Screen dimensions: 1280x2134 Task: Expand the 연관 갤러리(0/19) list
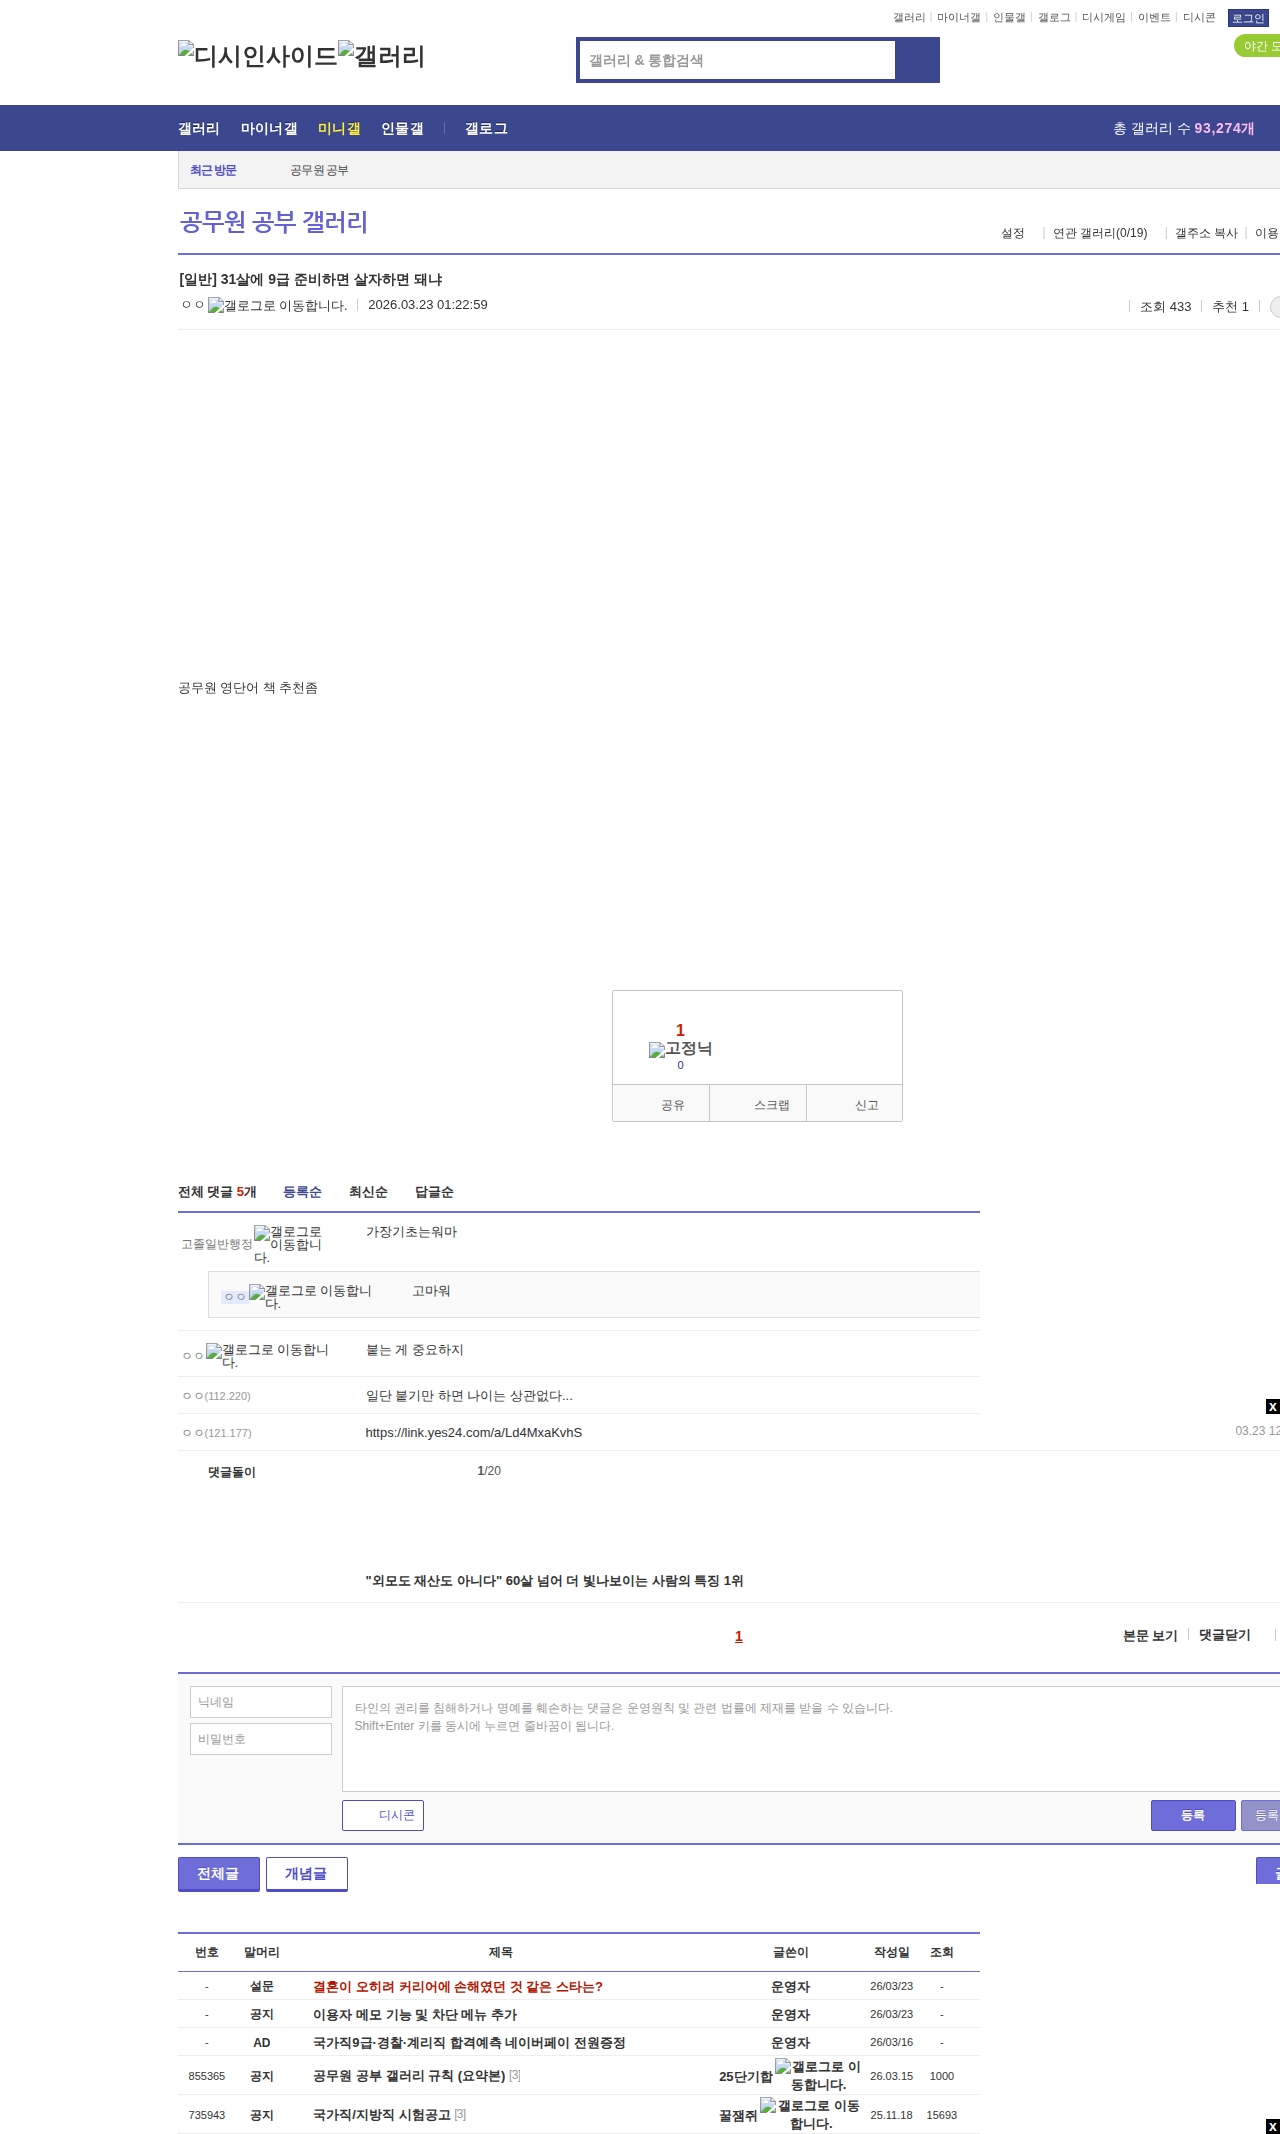point(1099,233)
